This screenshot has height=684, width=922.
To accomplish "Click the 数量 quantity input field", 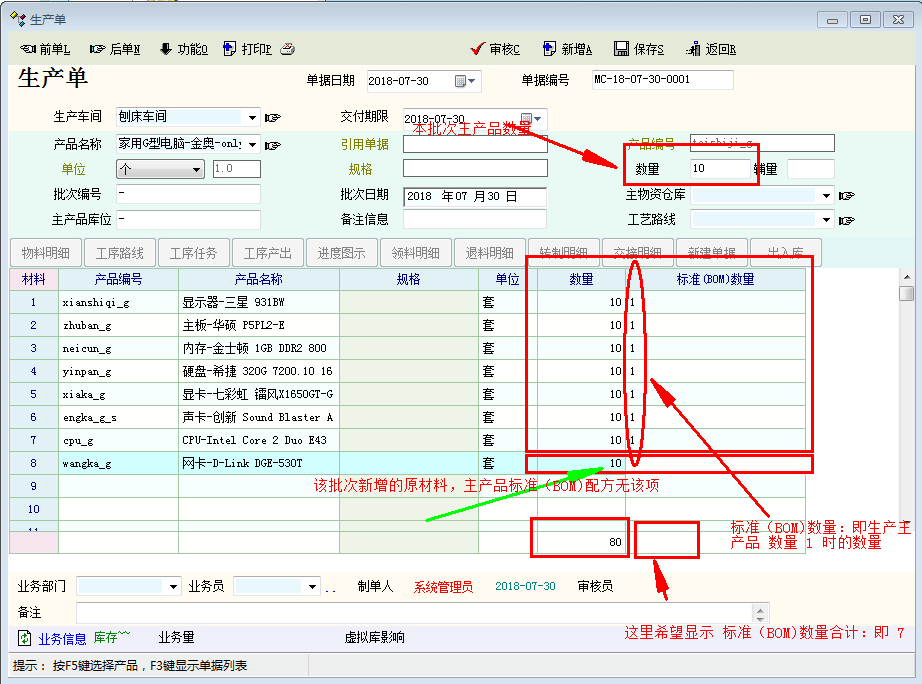I will tap(718, 168).
